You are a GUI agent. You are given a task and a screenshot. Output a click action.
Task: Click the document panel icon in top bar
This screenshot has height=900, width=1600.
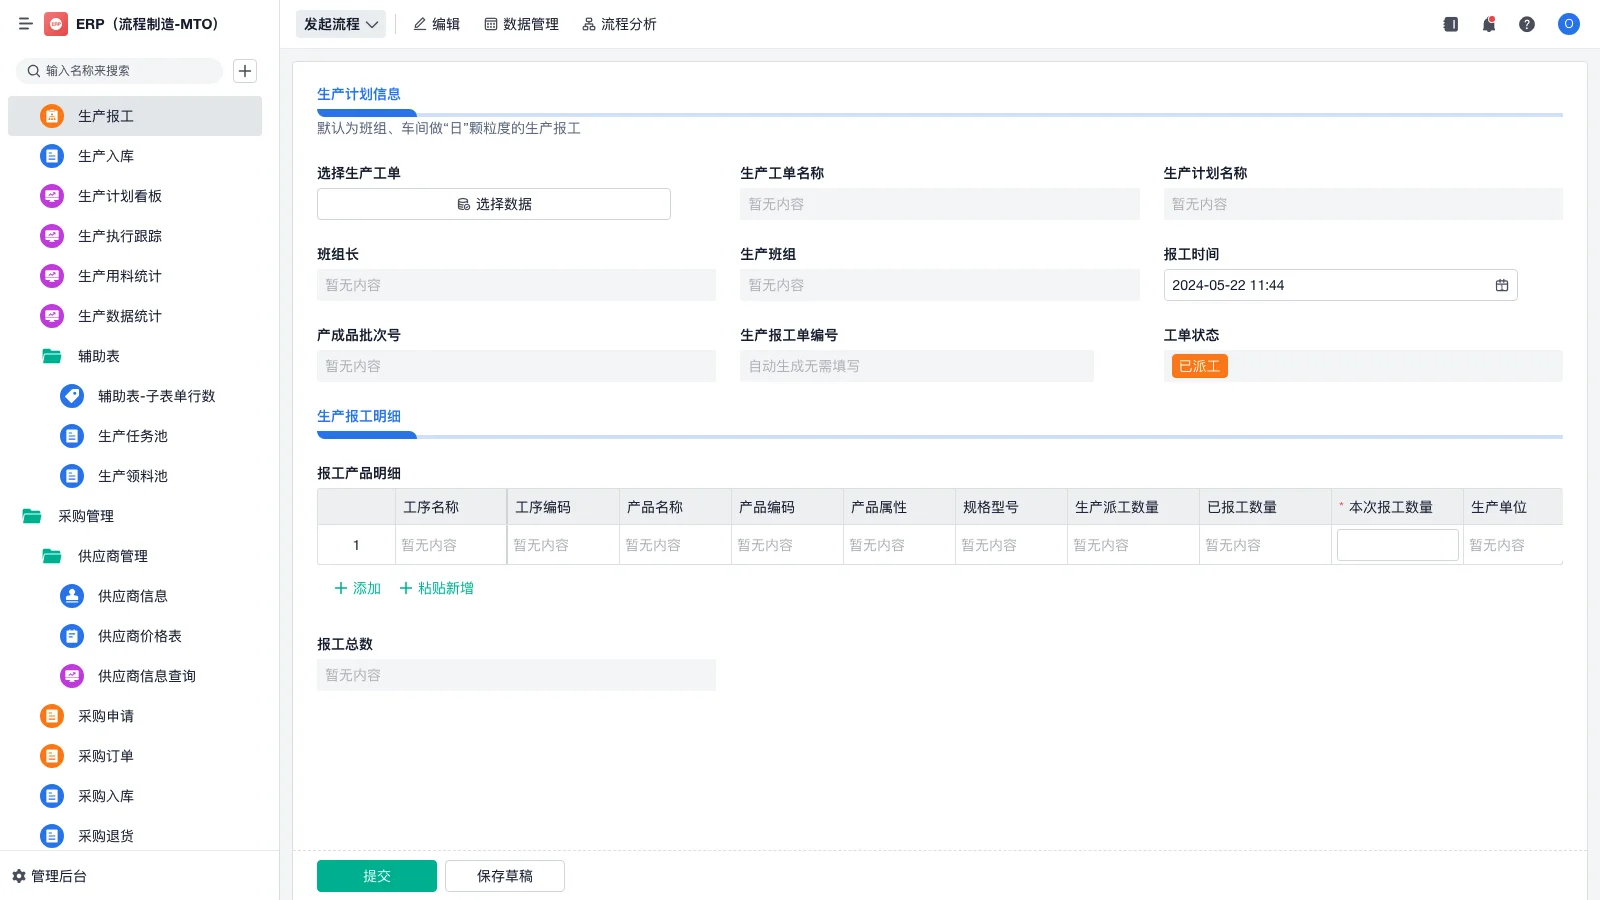click(x=1451, y=24)
